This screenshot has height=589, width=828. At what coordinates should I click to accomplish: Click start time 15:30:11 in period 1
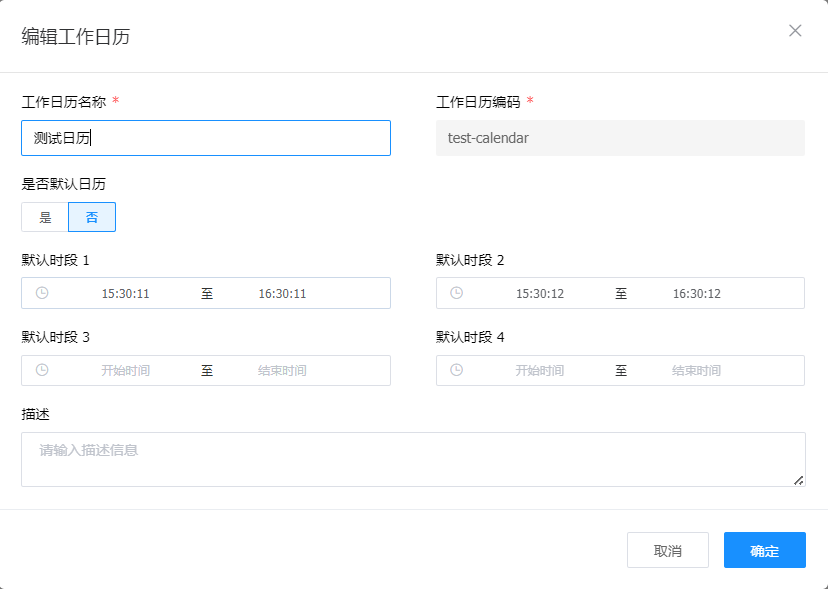[x=126, y=294]
